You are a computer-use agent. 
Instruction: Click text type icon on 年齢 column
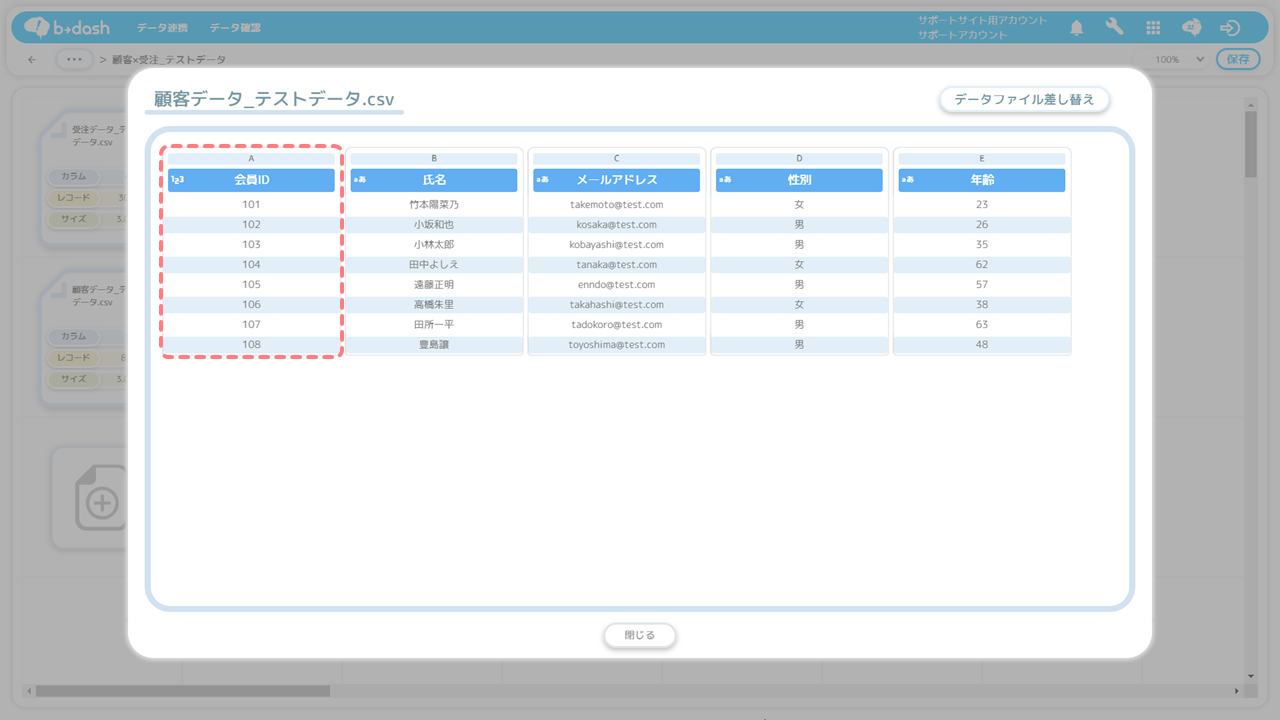907,180
